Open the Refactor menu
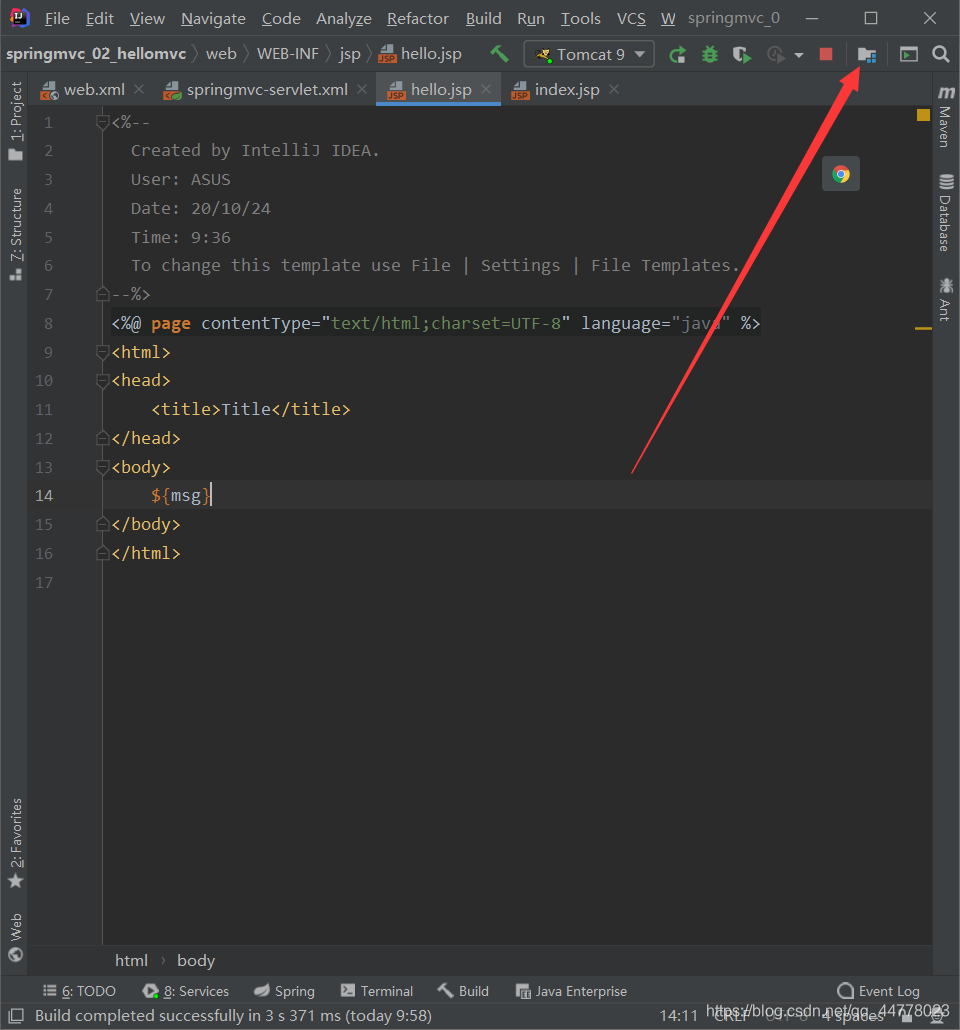 click(x=418, y=18)
